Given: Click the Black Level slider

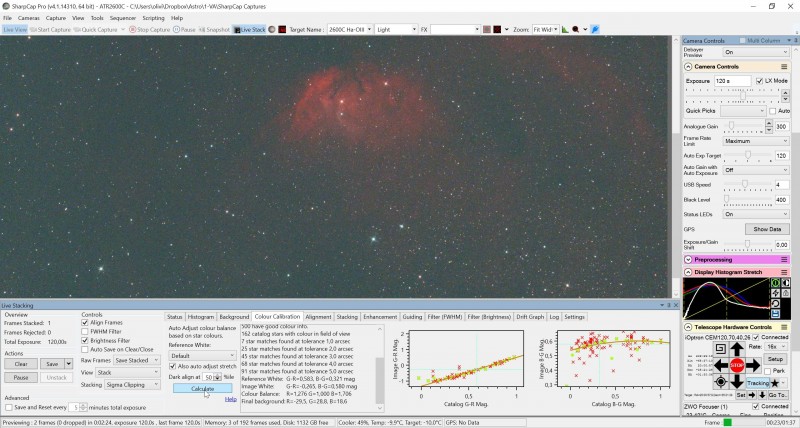Looking at the screenshot, I should tap(747, 200).
